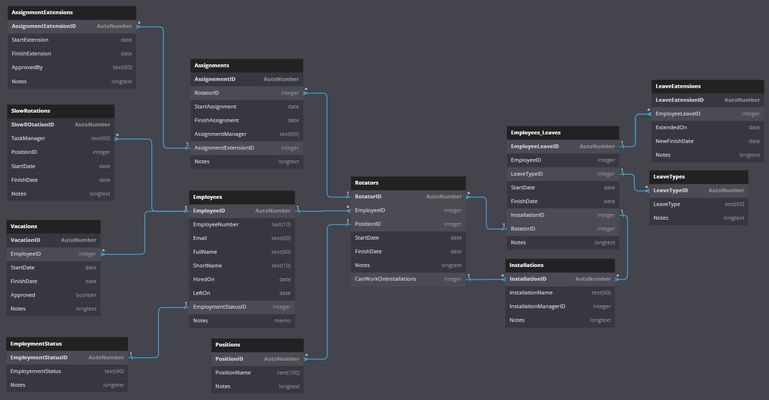The width and height of the screenshot is (769, 400).
Task: Select EmployeeID field in Vacations table
Action: [53, 254]
